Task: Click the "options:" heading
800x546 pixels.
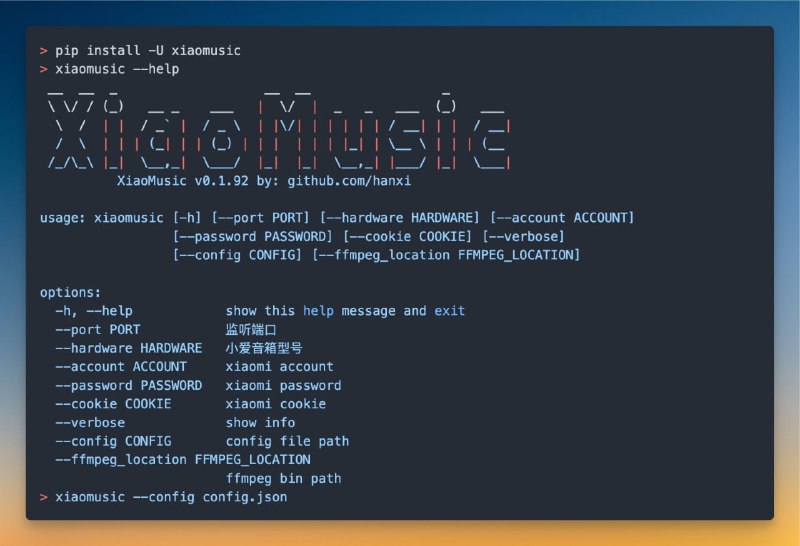Action: 70,292
